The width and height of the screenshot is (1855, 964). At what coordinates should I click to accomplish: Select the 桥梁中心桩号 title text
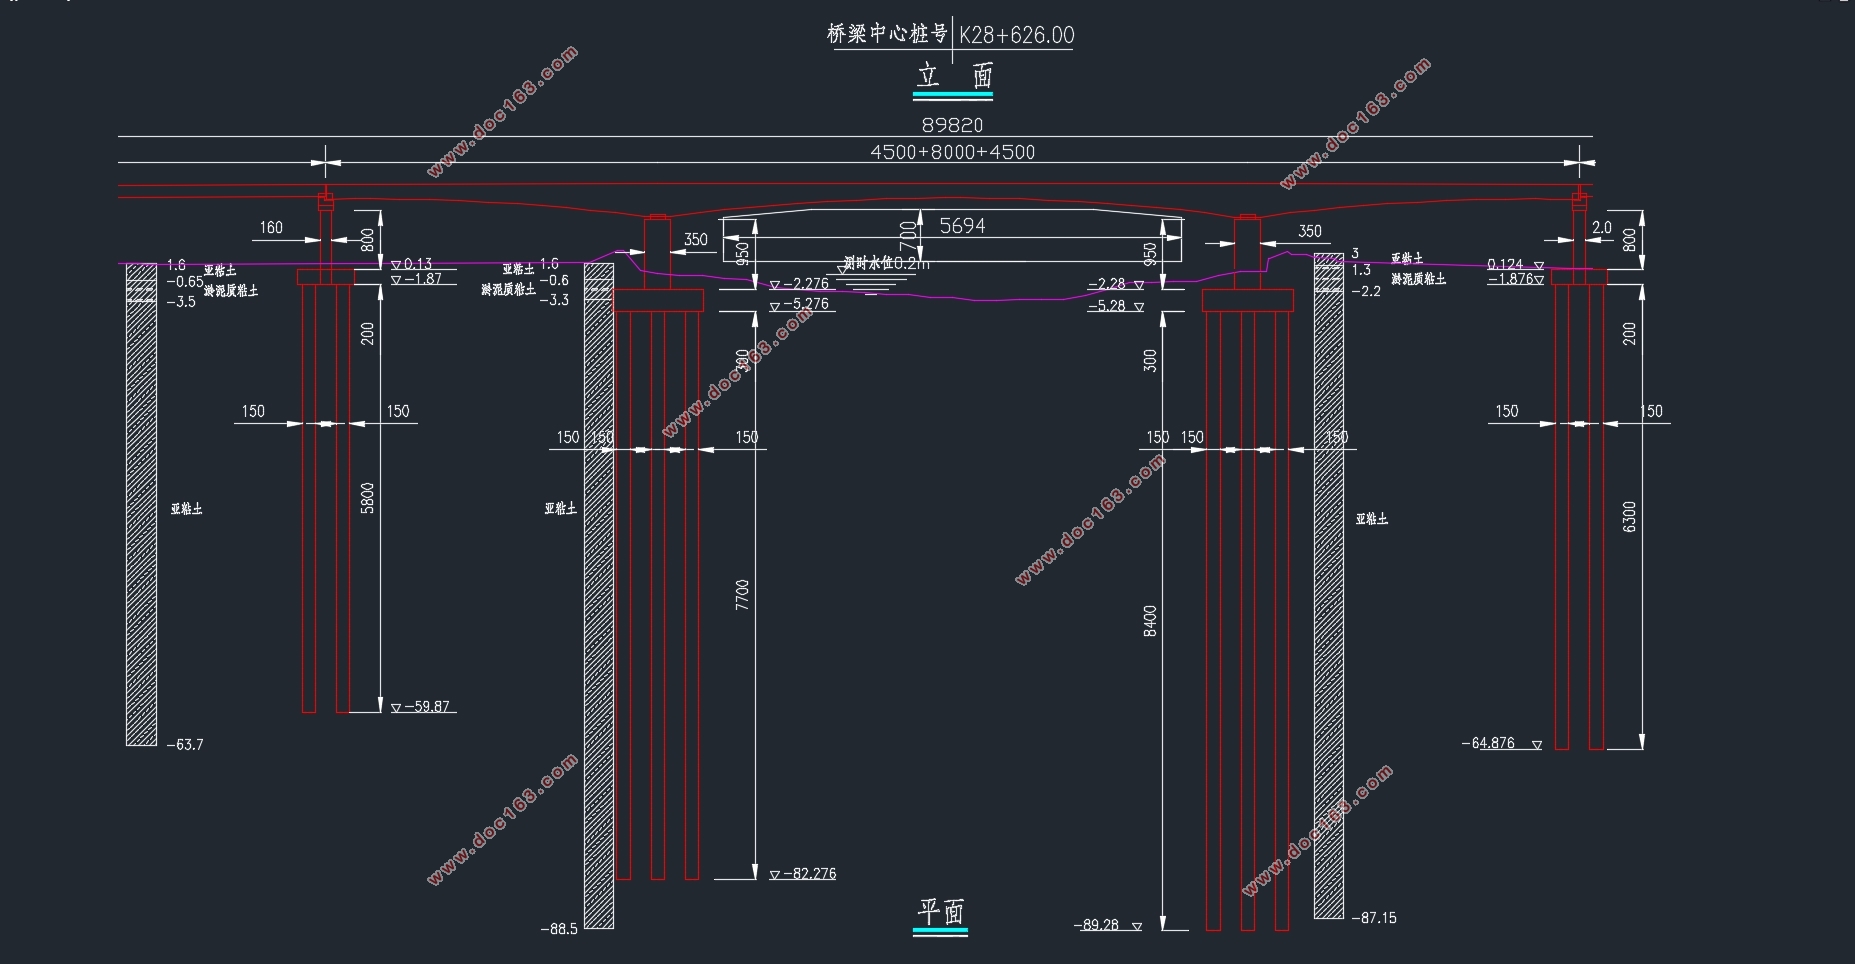point(887,34)
